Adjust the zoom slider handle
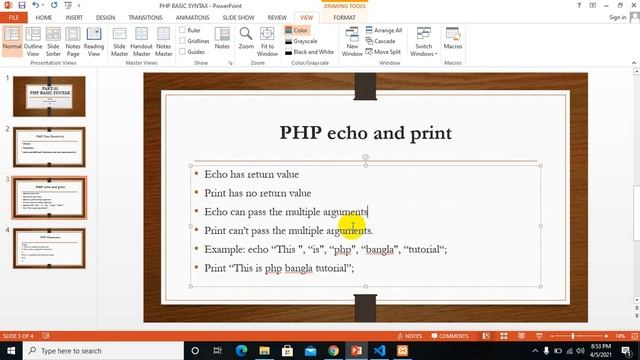 click(573, 336)
